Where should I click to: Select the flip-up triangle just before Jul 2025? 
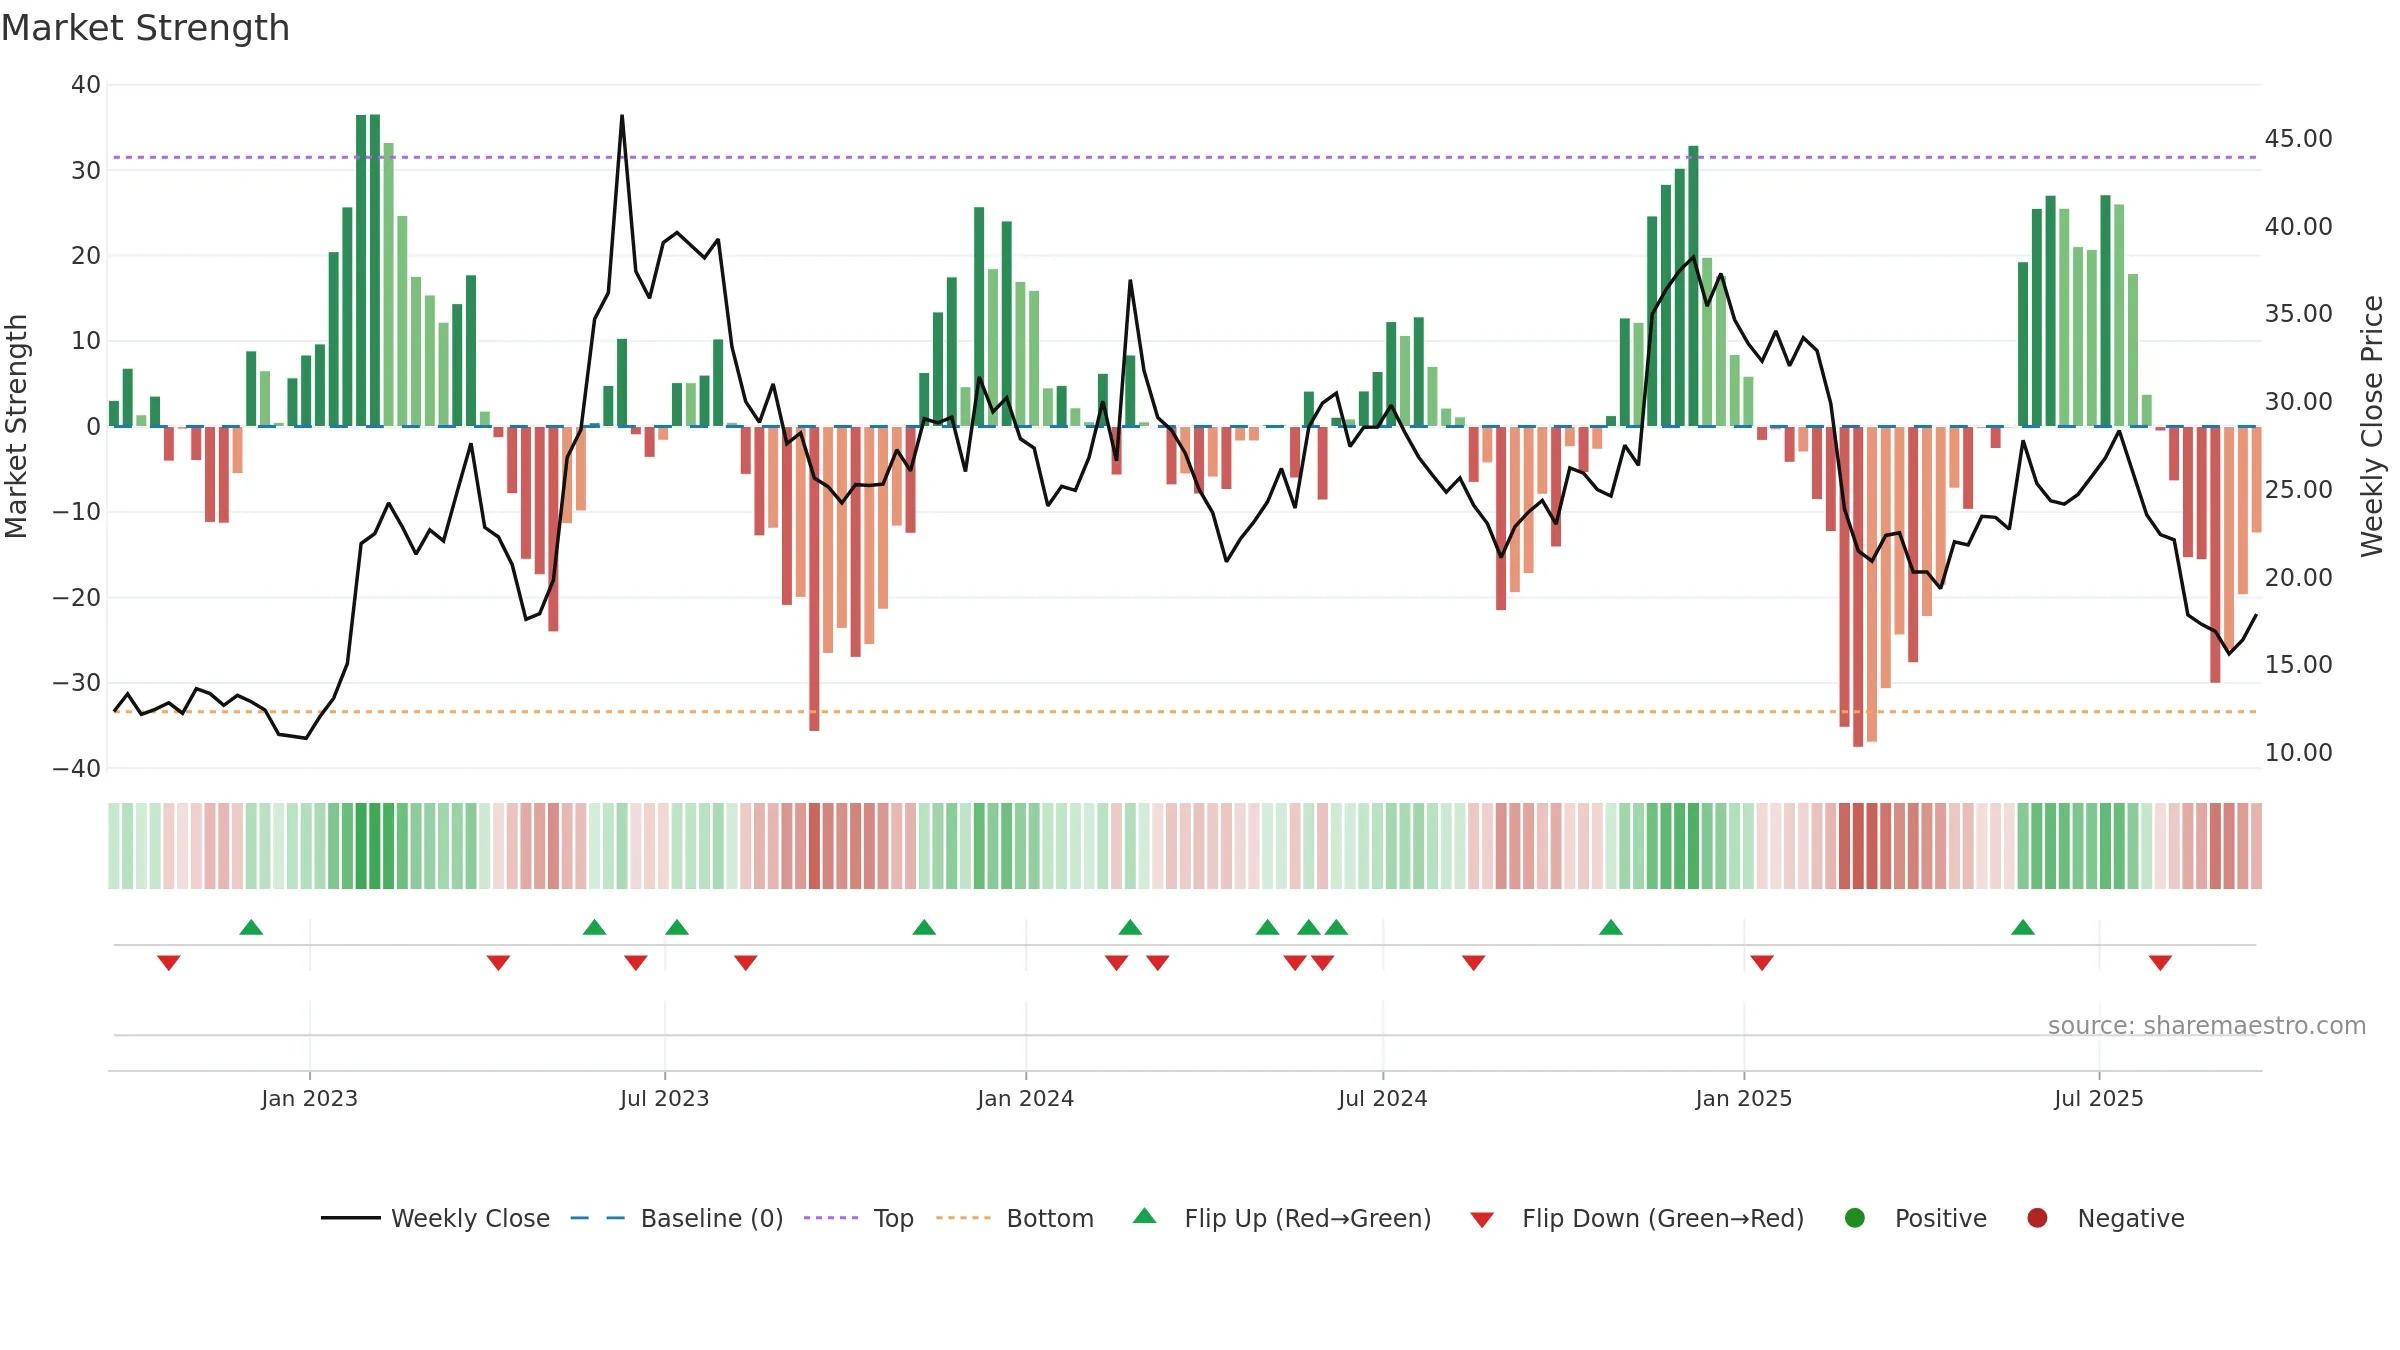pyautogui.click(x=2023, y=927)
